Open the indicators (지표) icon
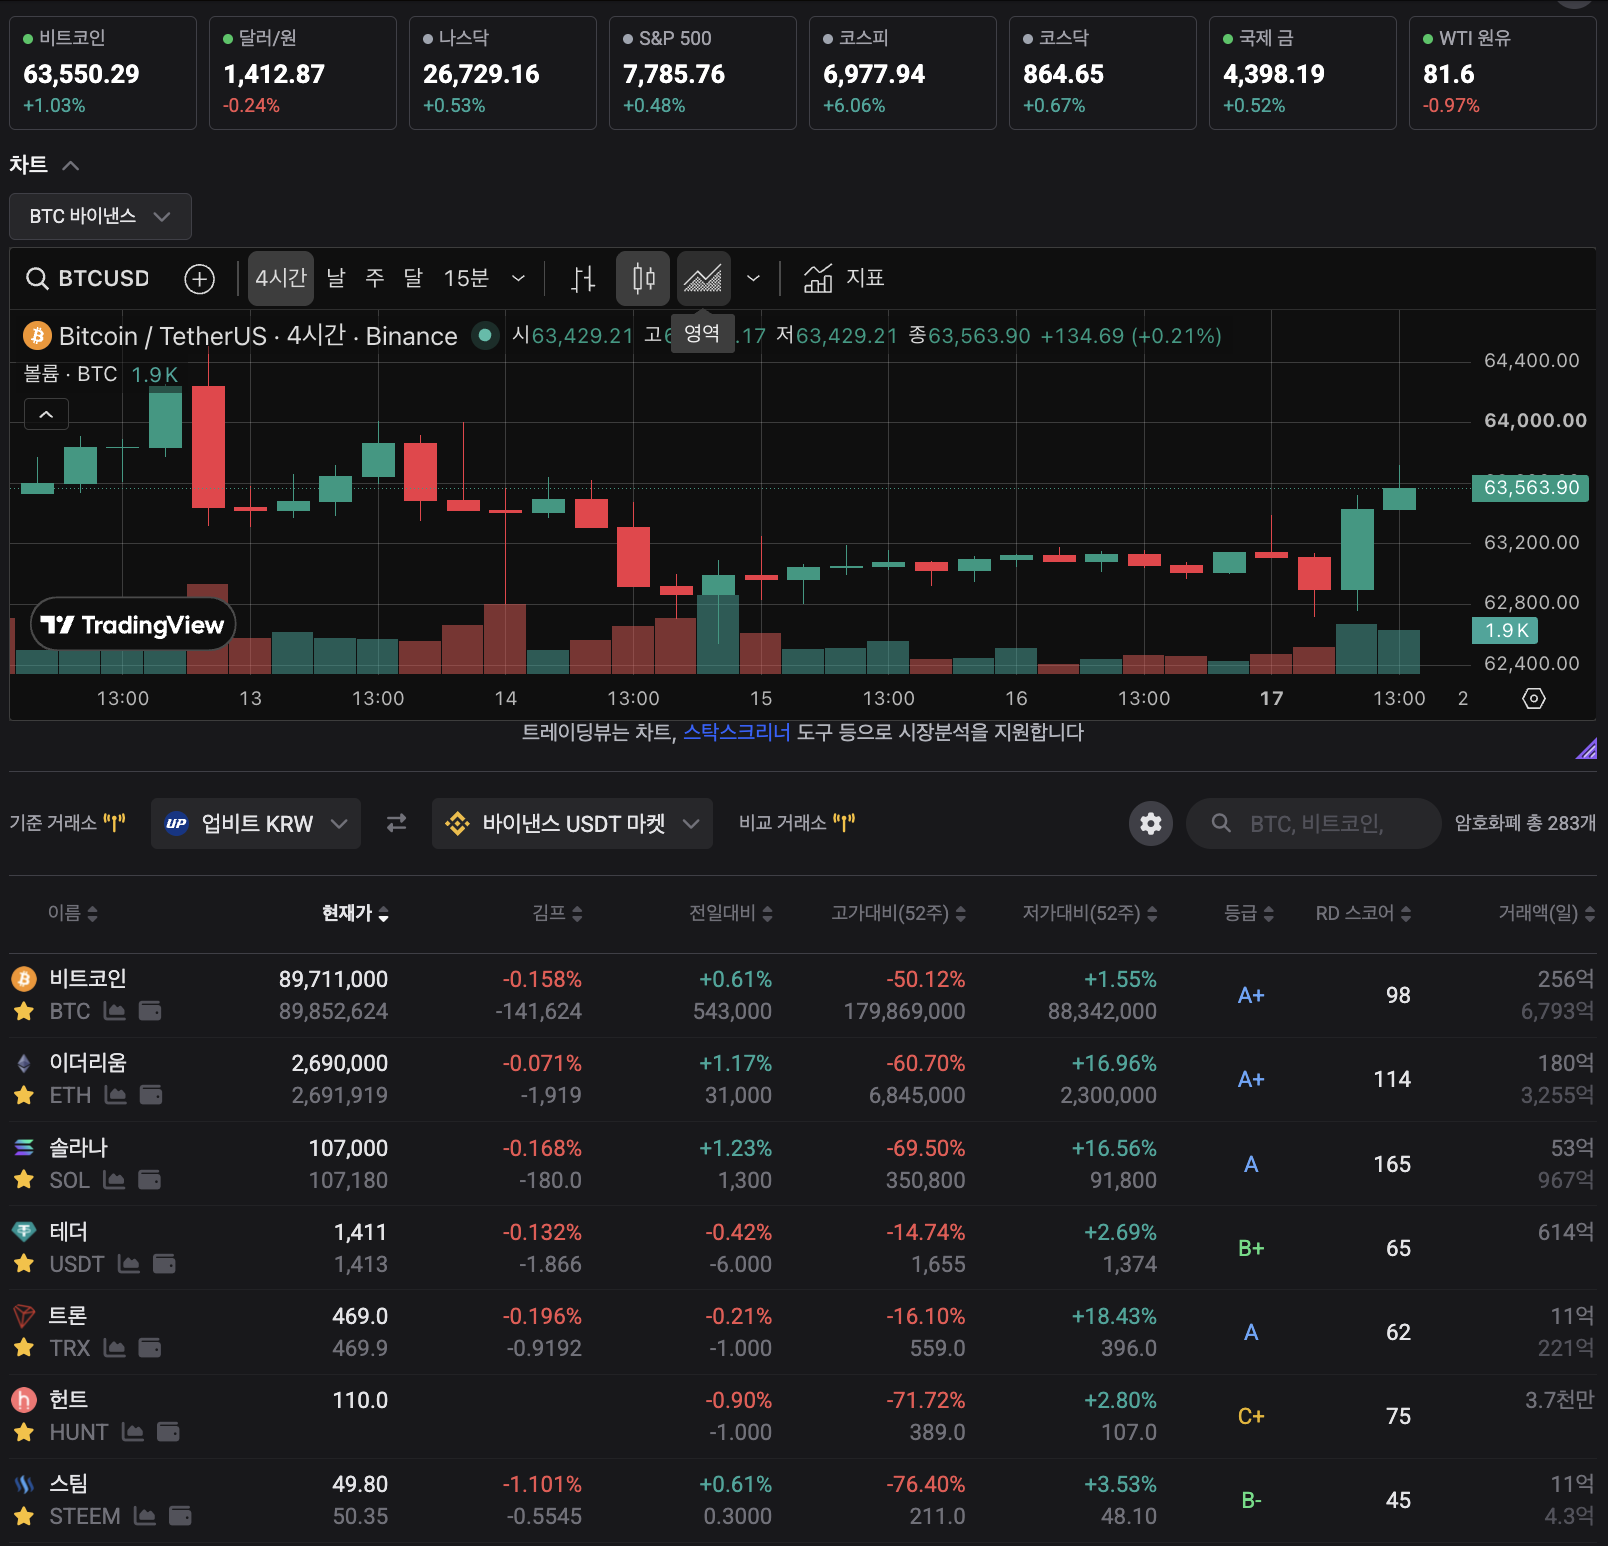The width and height of the screenshot is (1608, 1546). click(818, 278)
